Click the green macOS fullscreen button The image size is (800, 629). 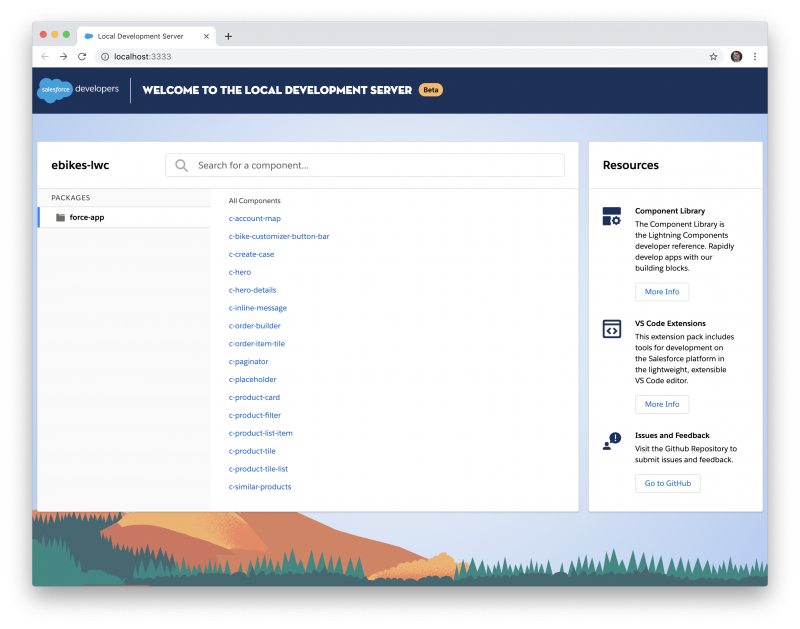tap(66, 34)
